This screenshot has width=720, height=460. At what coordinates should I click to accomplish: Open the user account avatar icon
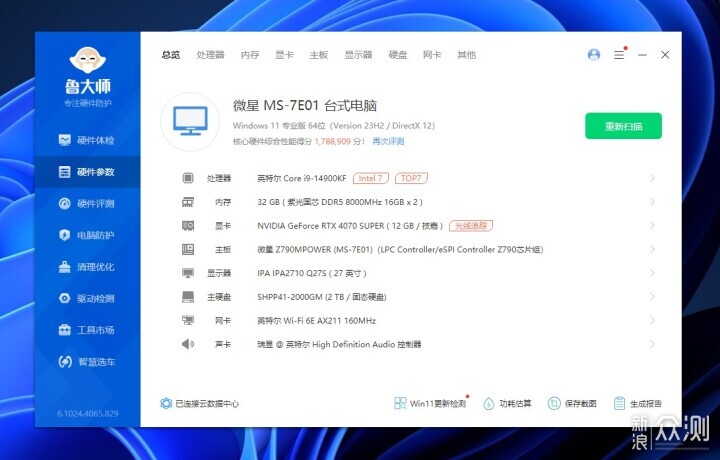click(594, 55)
